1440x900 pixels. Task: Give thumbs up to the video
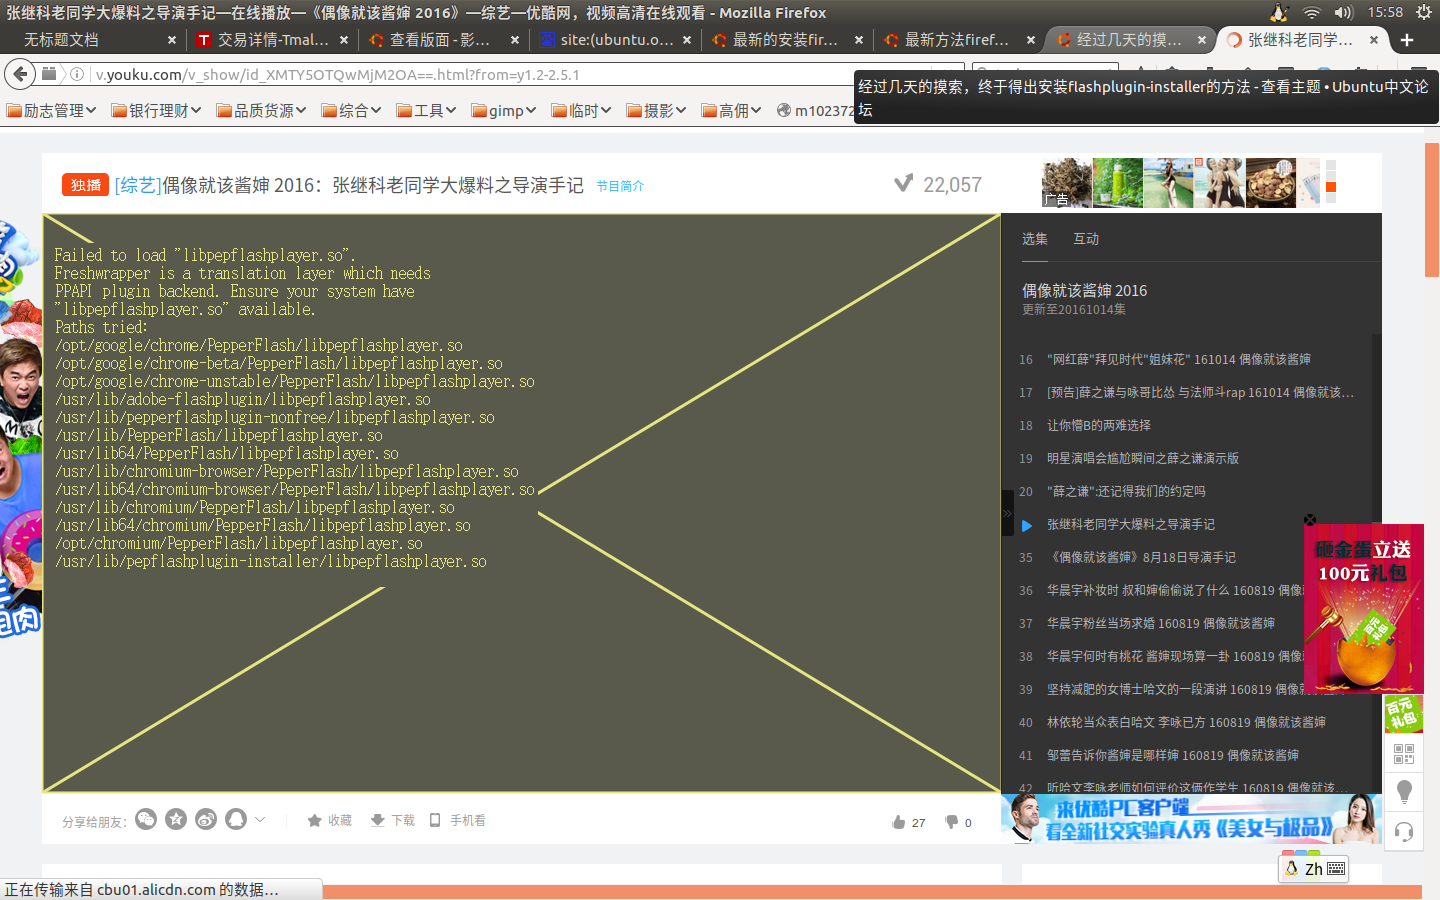pos(908,822)
